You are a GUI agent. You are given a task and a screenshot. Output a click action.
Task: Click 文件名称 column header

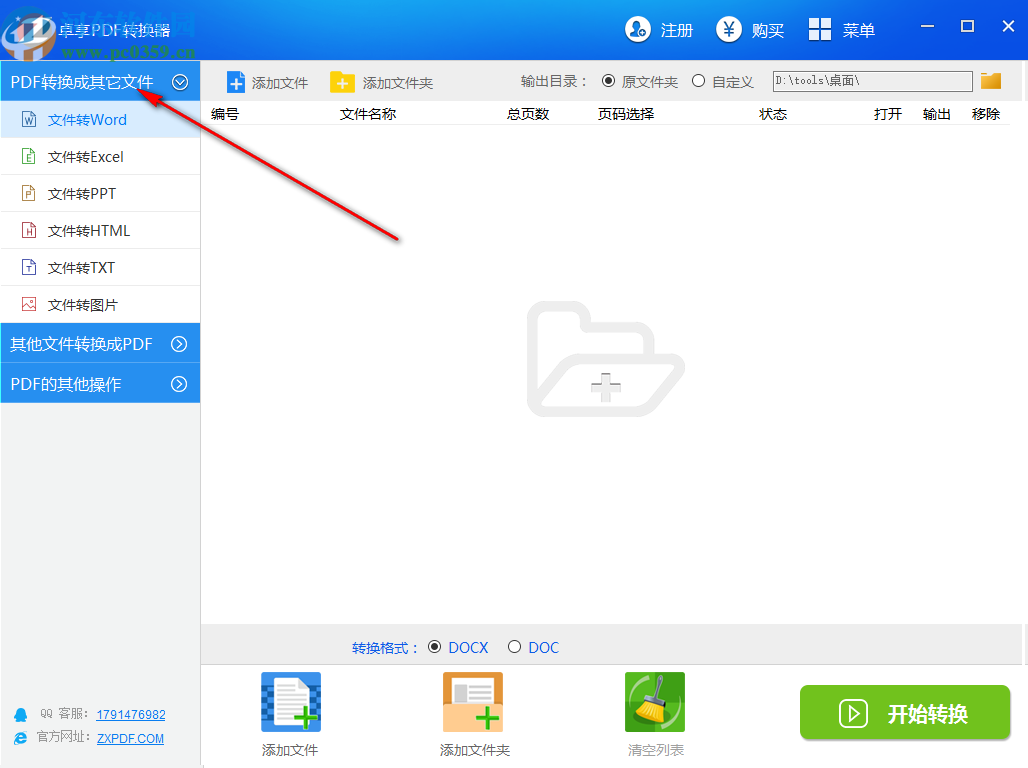(x=368, y=114)
